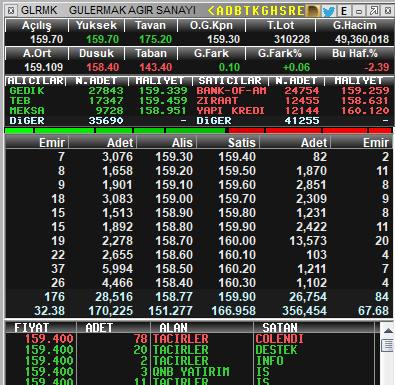The width and height of the screenshot is (395, 385).
Task: Click the COLENDI seller in trades
Action: pos(279,339)
